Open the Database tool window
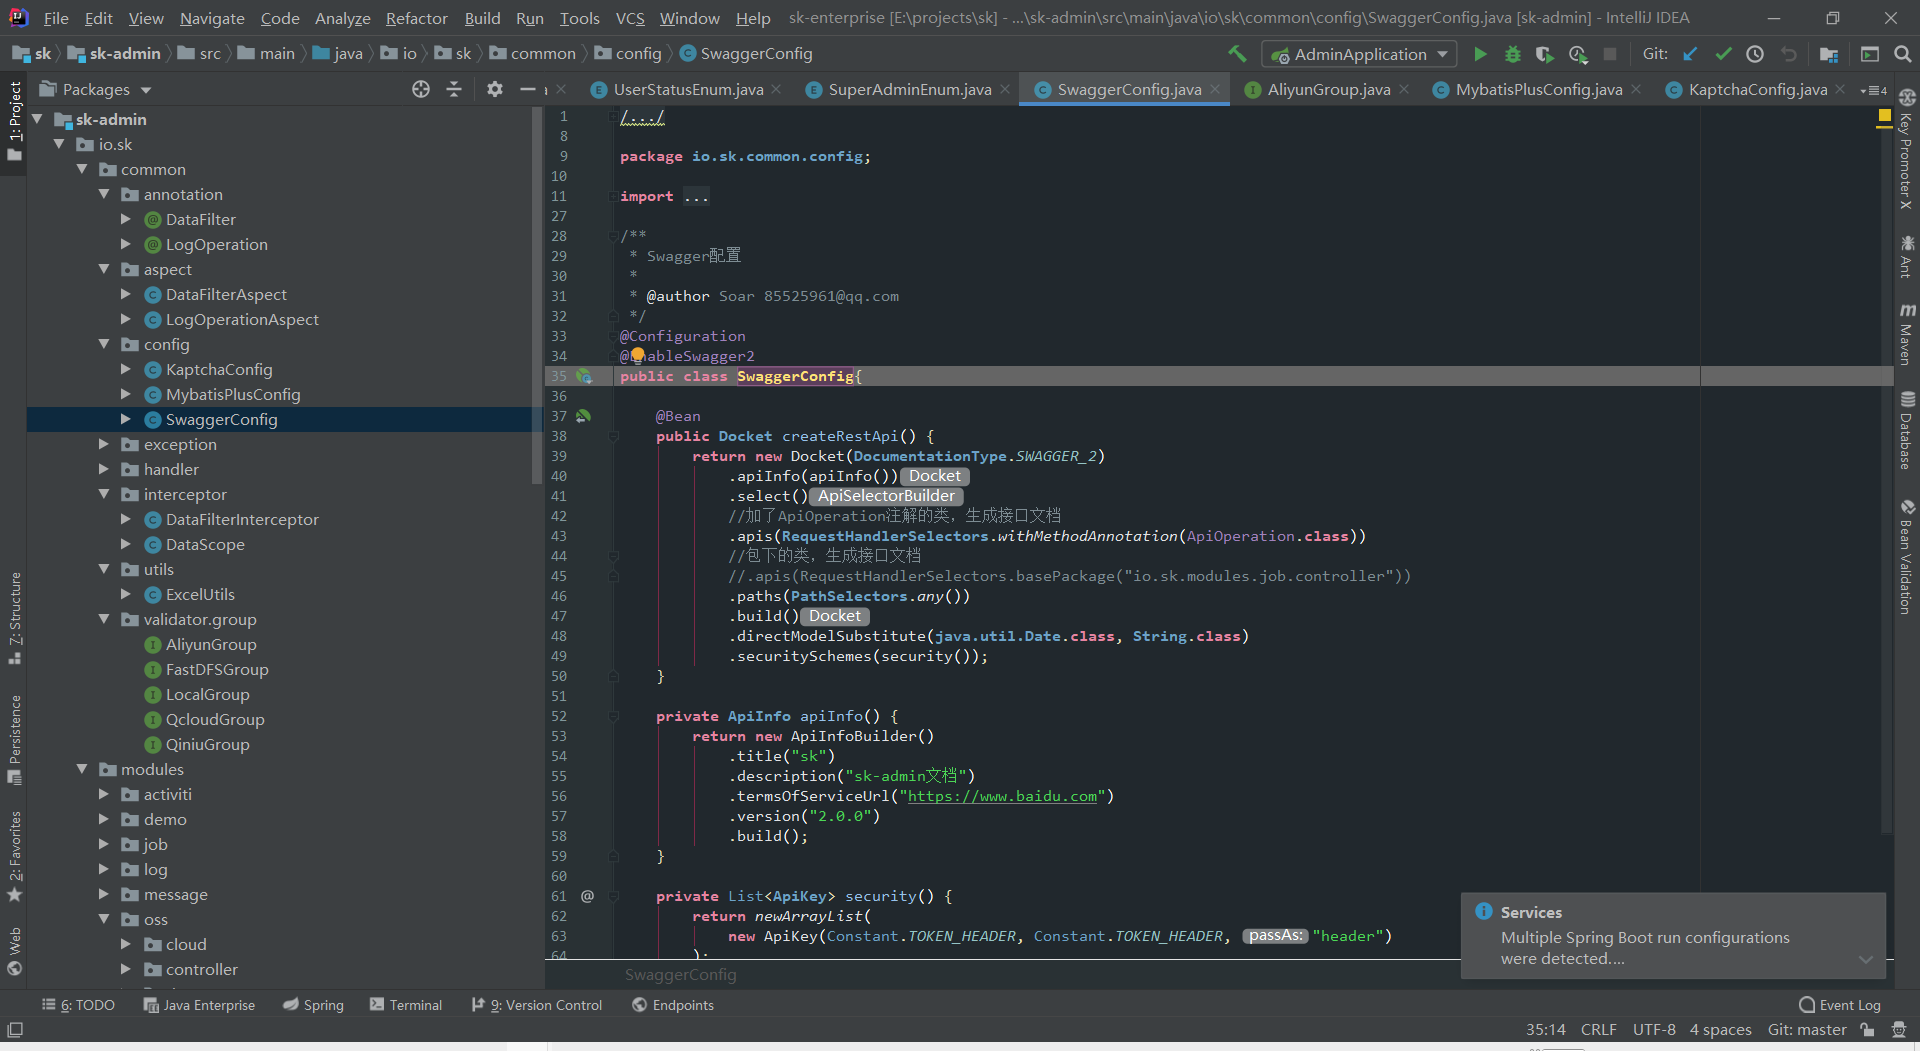Viewport: 1920px width, 1051px height. 1907,430
